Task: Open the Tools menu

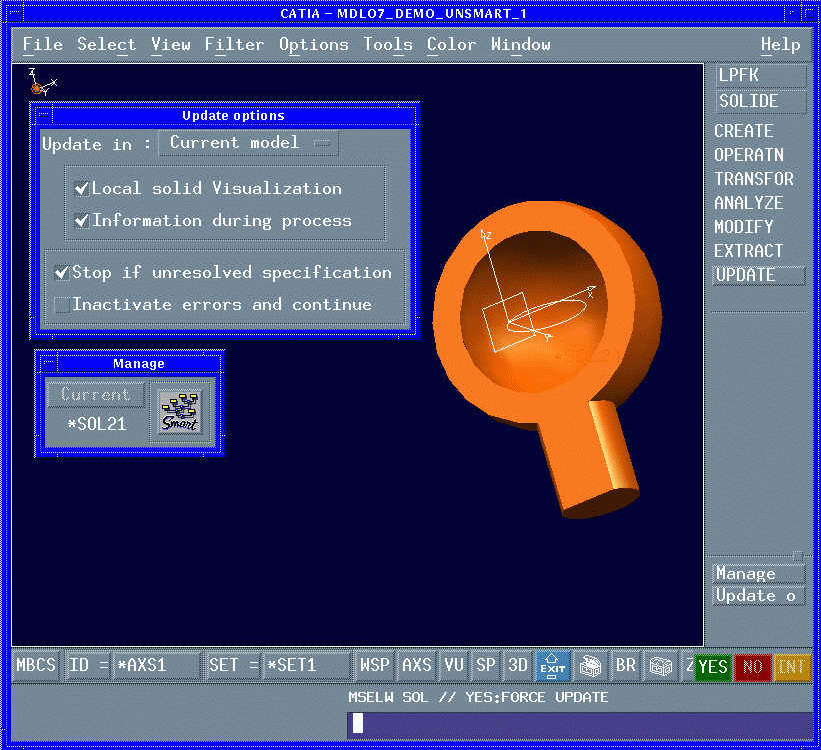Action: 388,45
